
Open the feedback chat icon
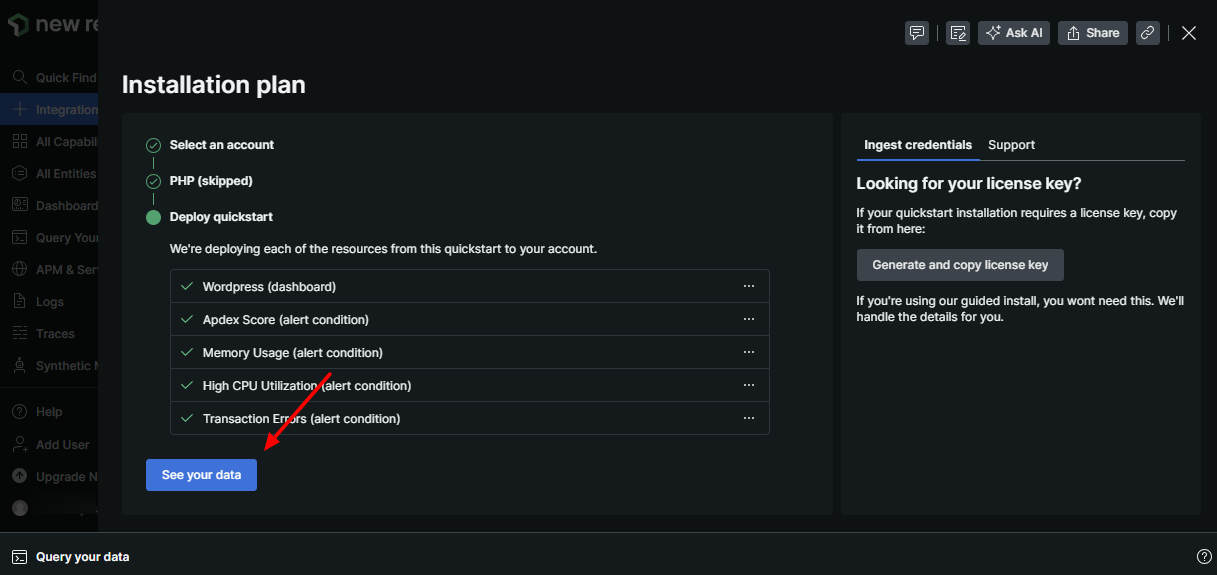tap(916, 33)
